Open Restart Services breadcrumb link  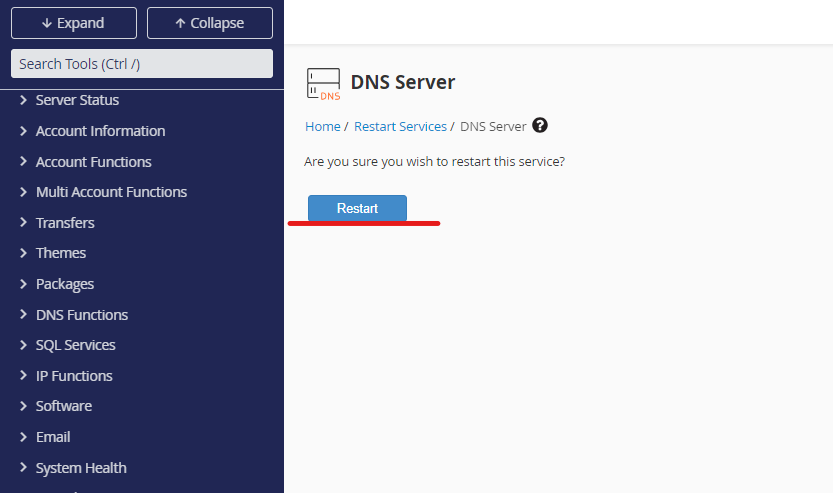point(400,127)
